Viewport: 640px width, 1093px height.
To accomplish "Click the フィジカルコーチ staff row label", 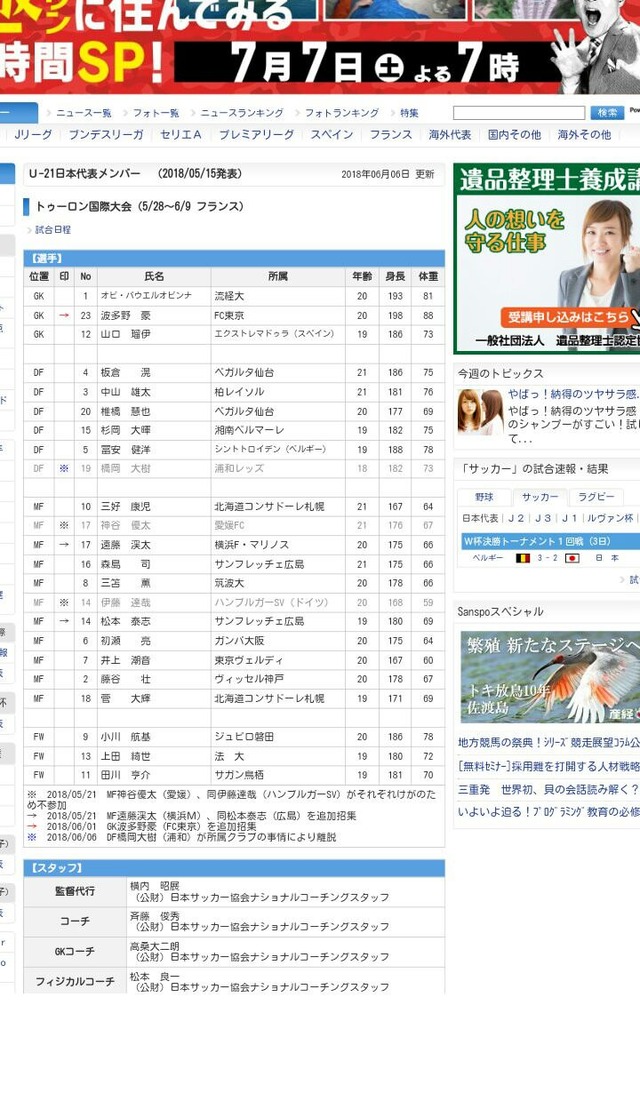I will (75, 981).
